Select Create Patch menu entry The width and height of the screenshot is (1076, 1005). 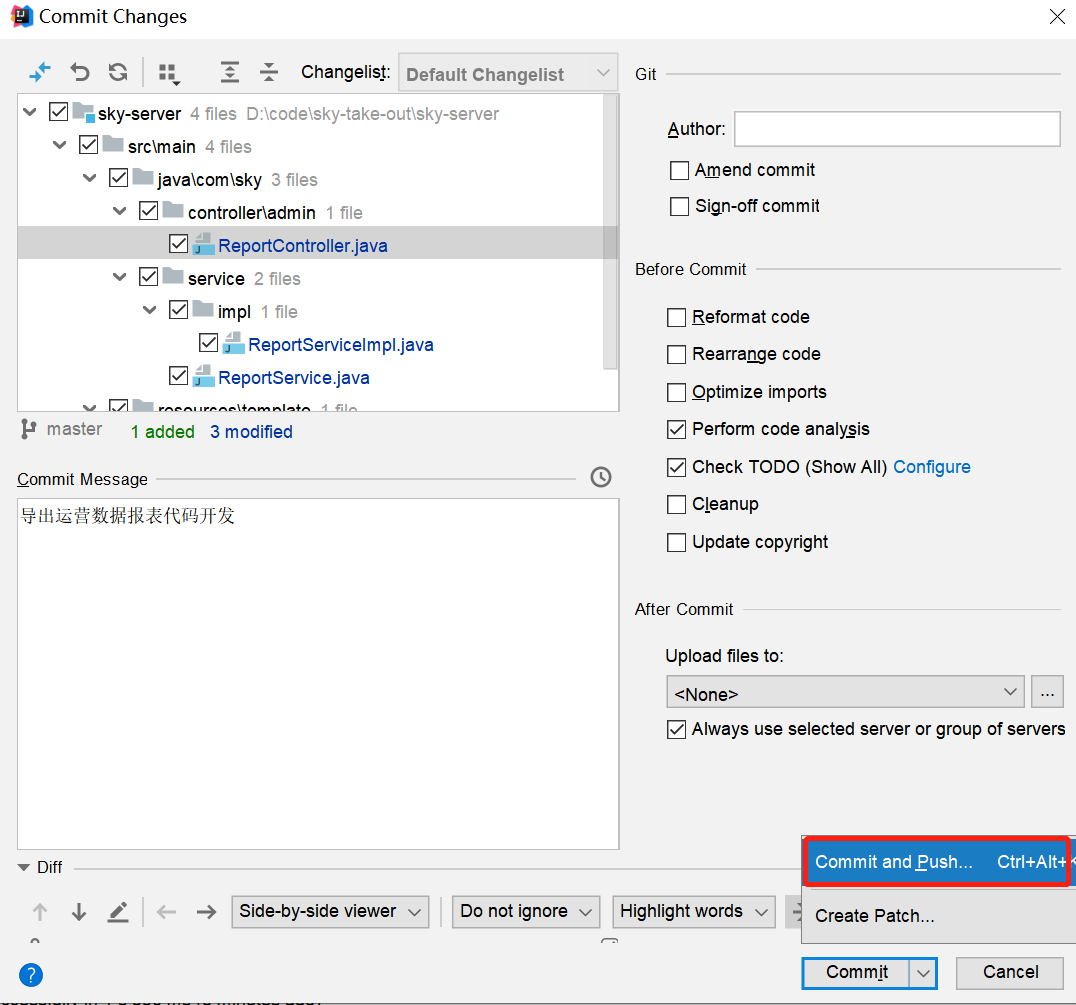pyautogui.click(x=874, y=915)
